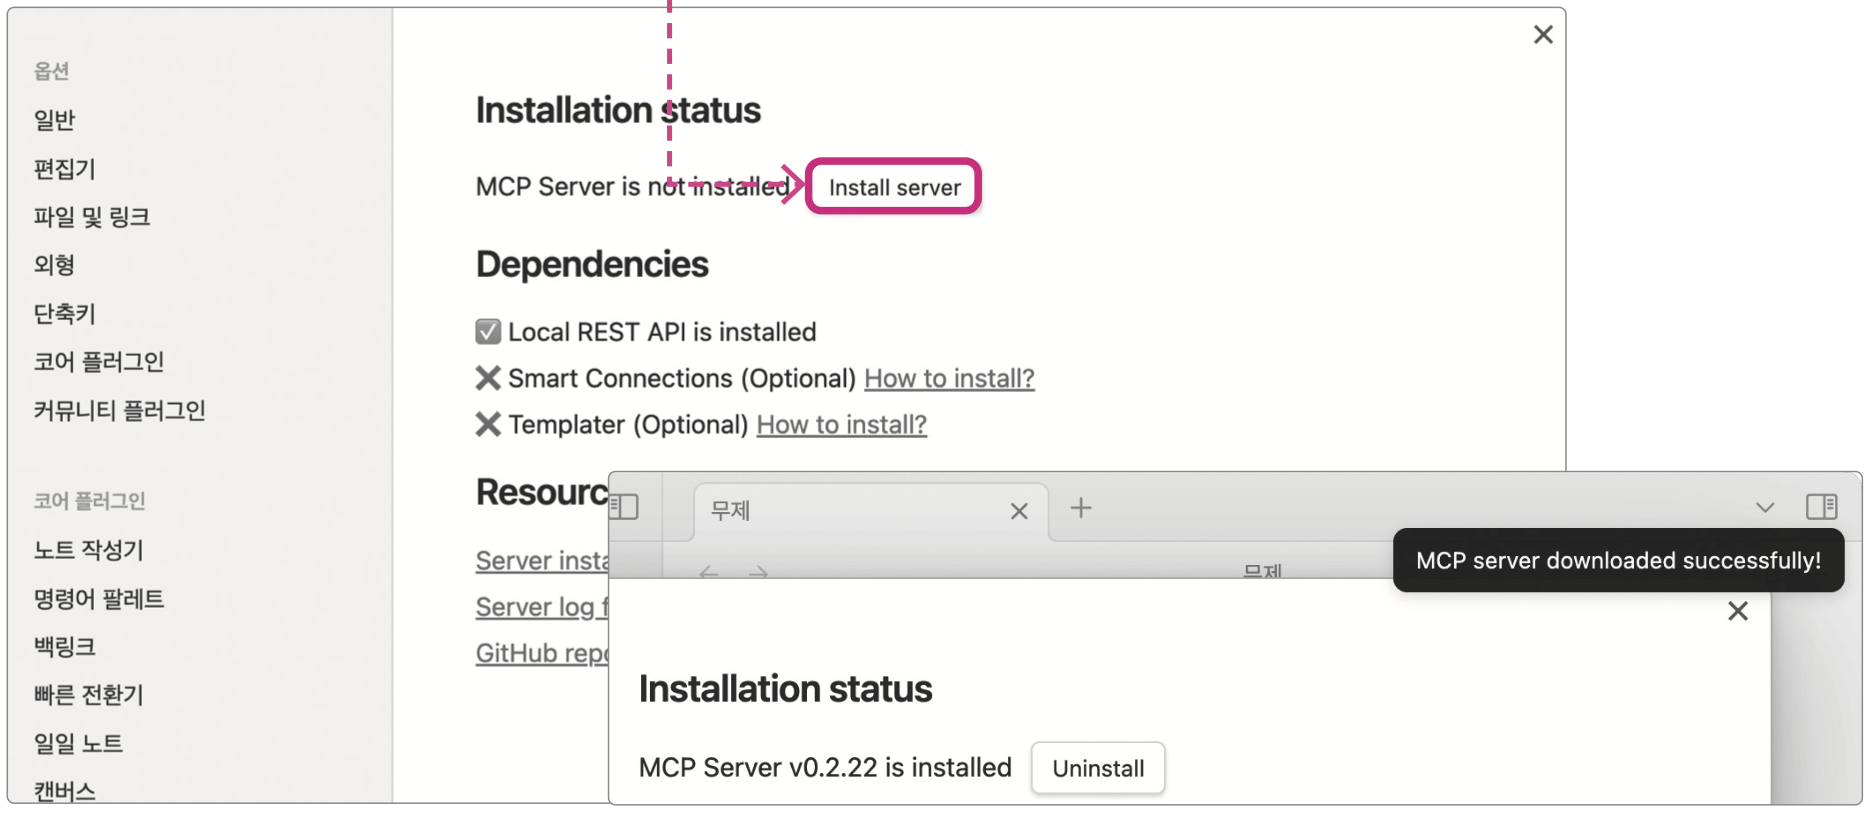This screenshot has height=814, width=1874.
Task: Click the Local REST API checkbox
Action: pos(488,332)
